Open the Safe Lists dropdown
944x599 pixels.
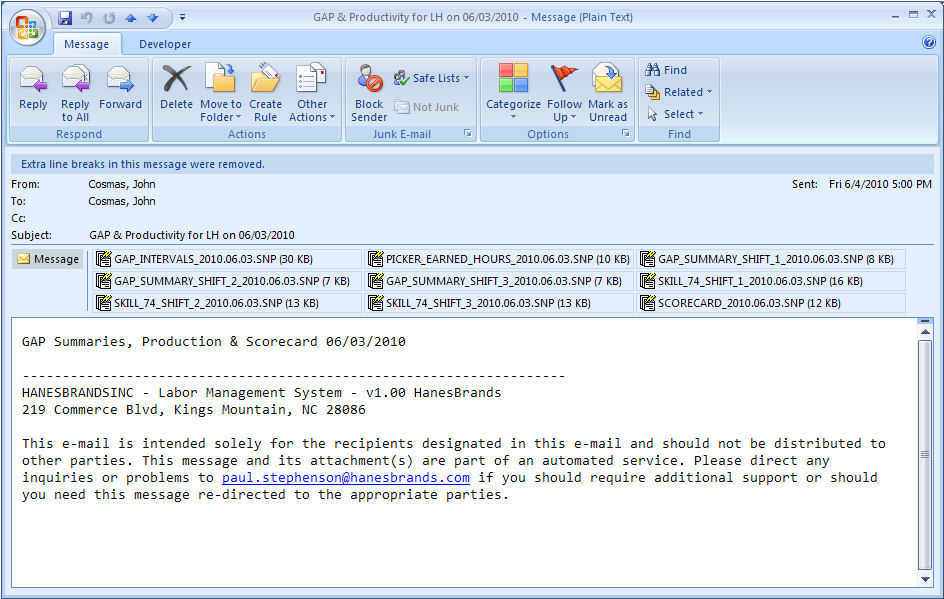coord(431,78)
